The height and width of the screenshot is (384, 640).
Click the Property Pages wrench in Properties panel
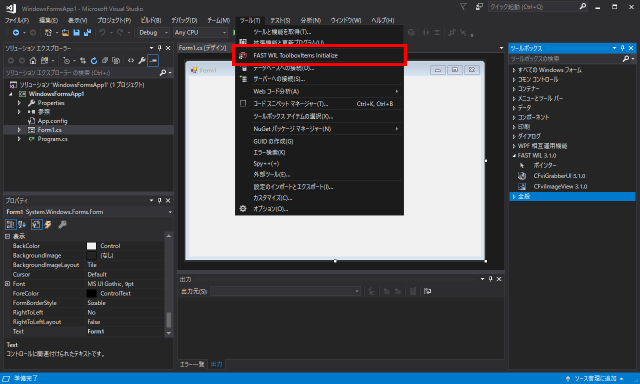[62, 224]
